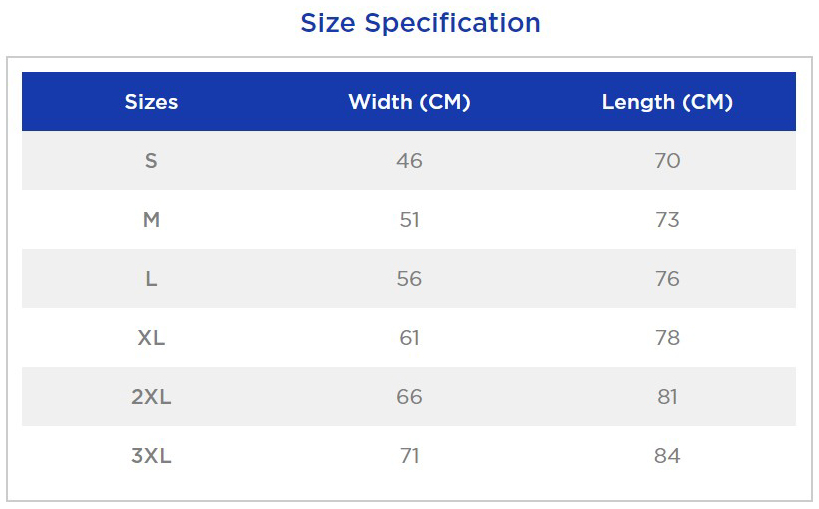Screen dimensions: 819x509
Task: Select width value 71 for size 3XL
Action: (x=409, y=456)
